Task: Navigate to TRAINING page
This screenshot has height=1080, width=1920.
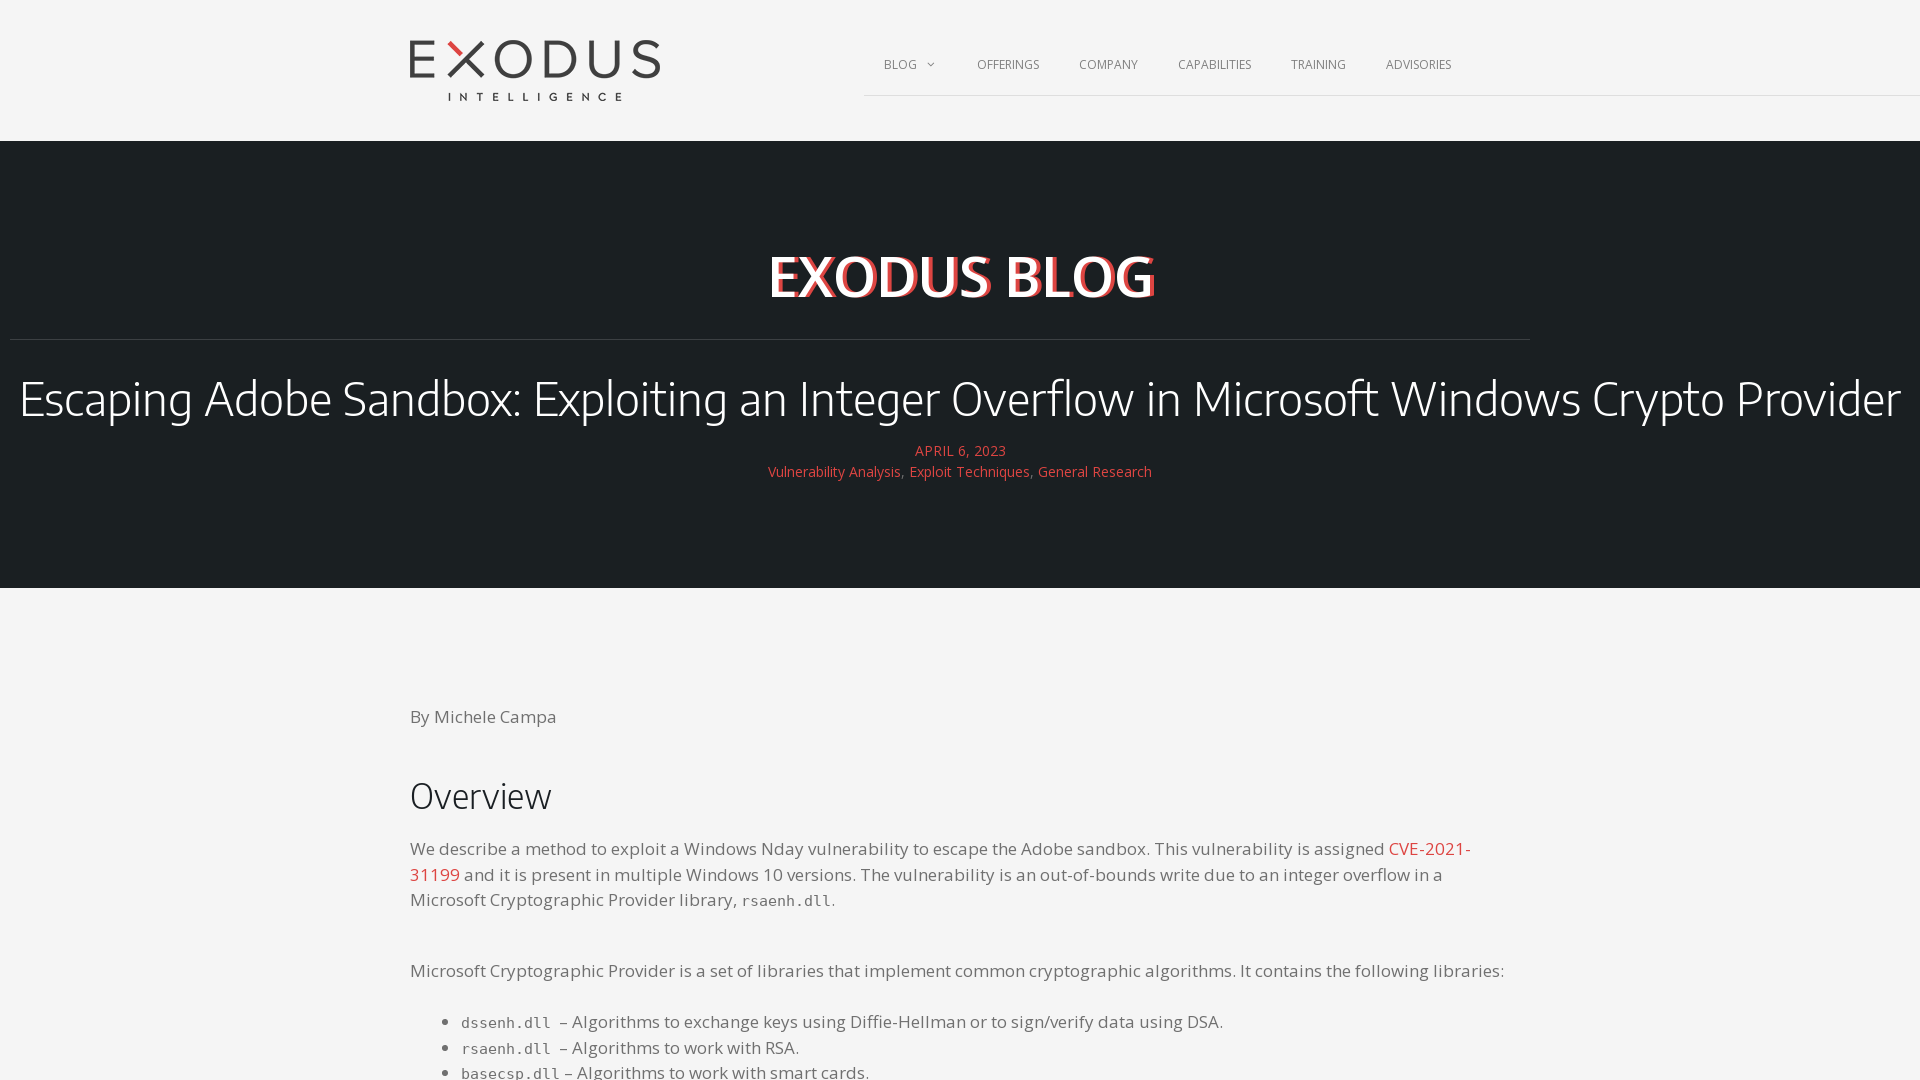Action: [1317, 63]
